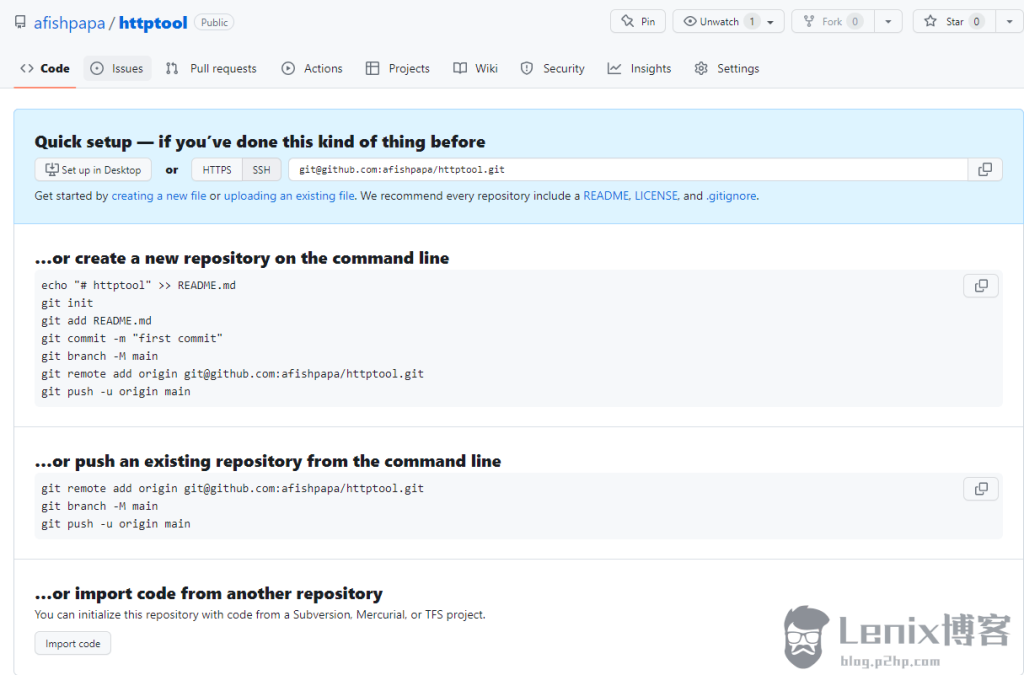Copy the create new repository commands
The height and width of the screenshot is (675, 1024).
pyautogui.click(x=981, y=286)
